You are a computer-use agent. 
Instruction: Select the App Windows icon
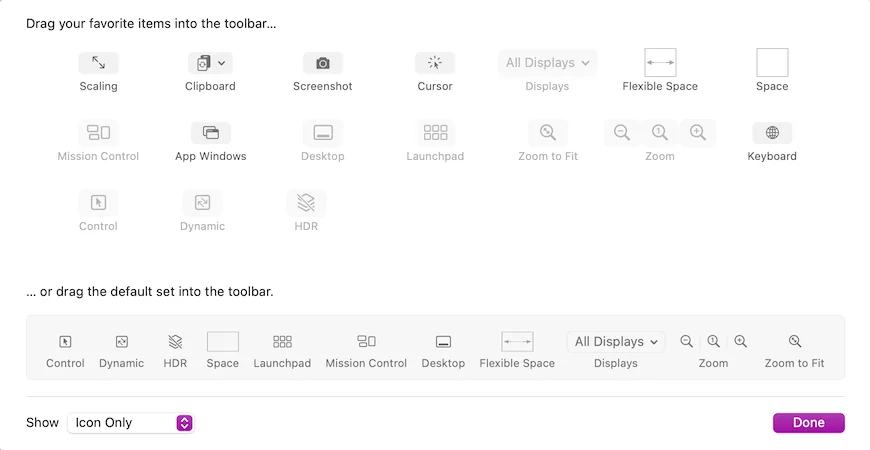pos(210,133)
